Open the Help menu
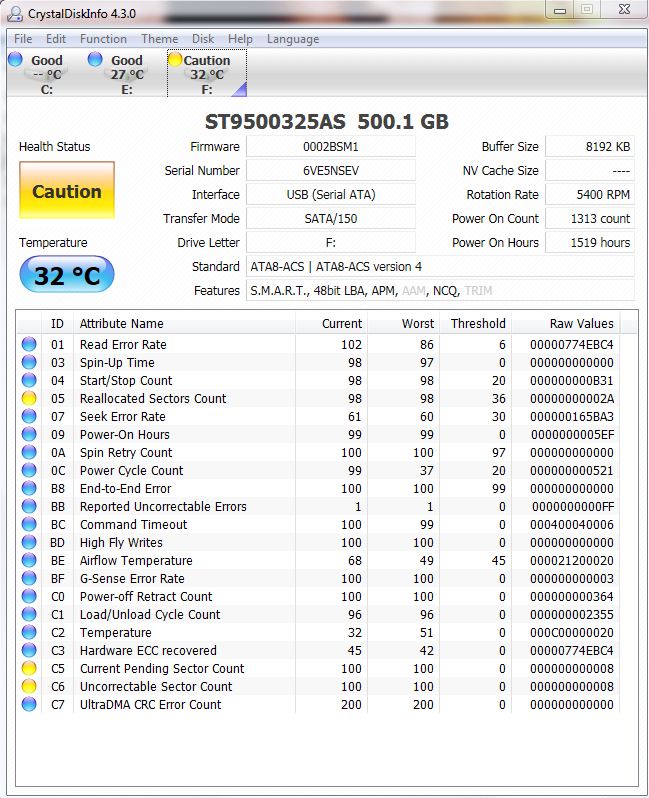The image size is (649, 798). (240, 39)
